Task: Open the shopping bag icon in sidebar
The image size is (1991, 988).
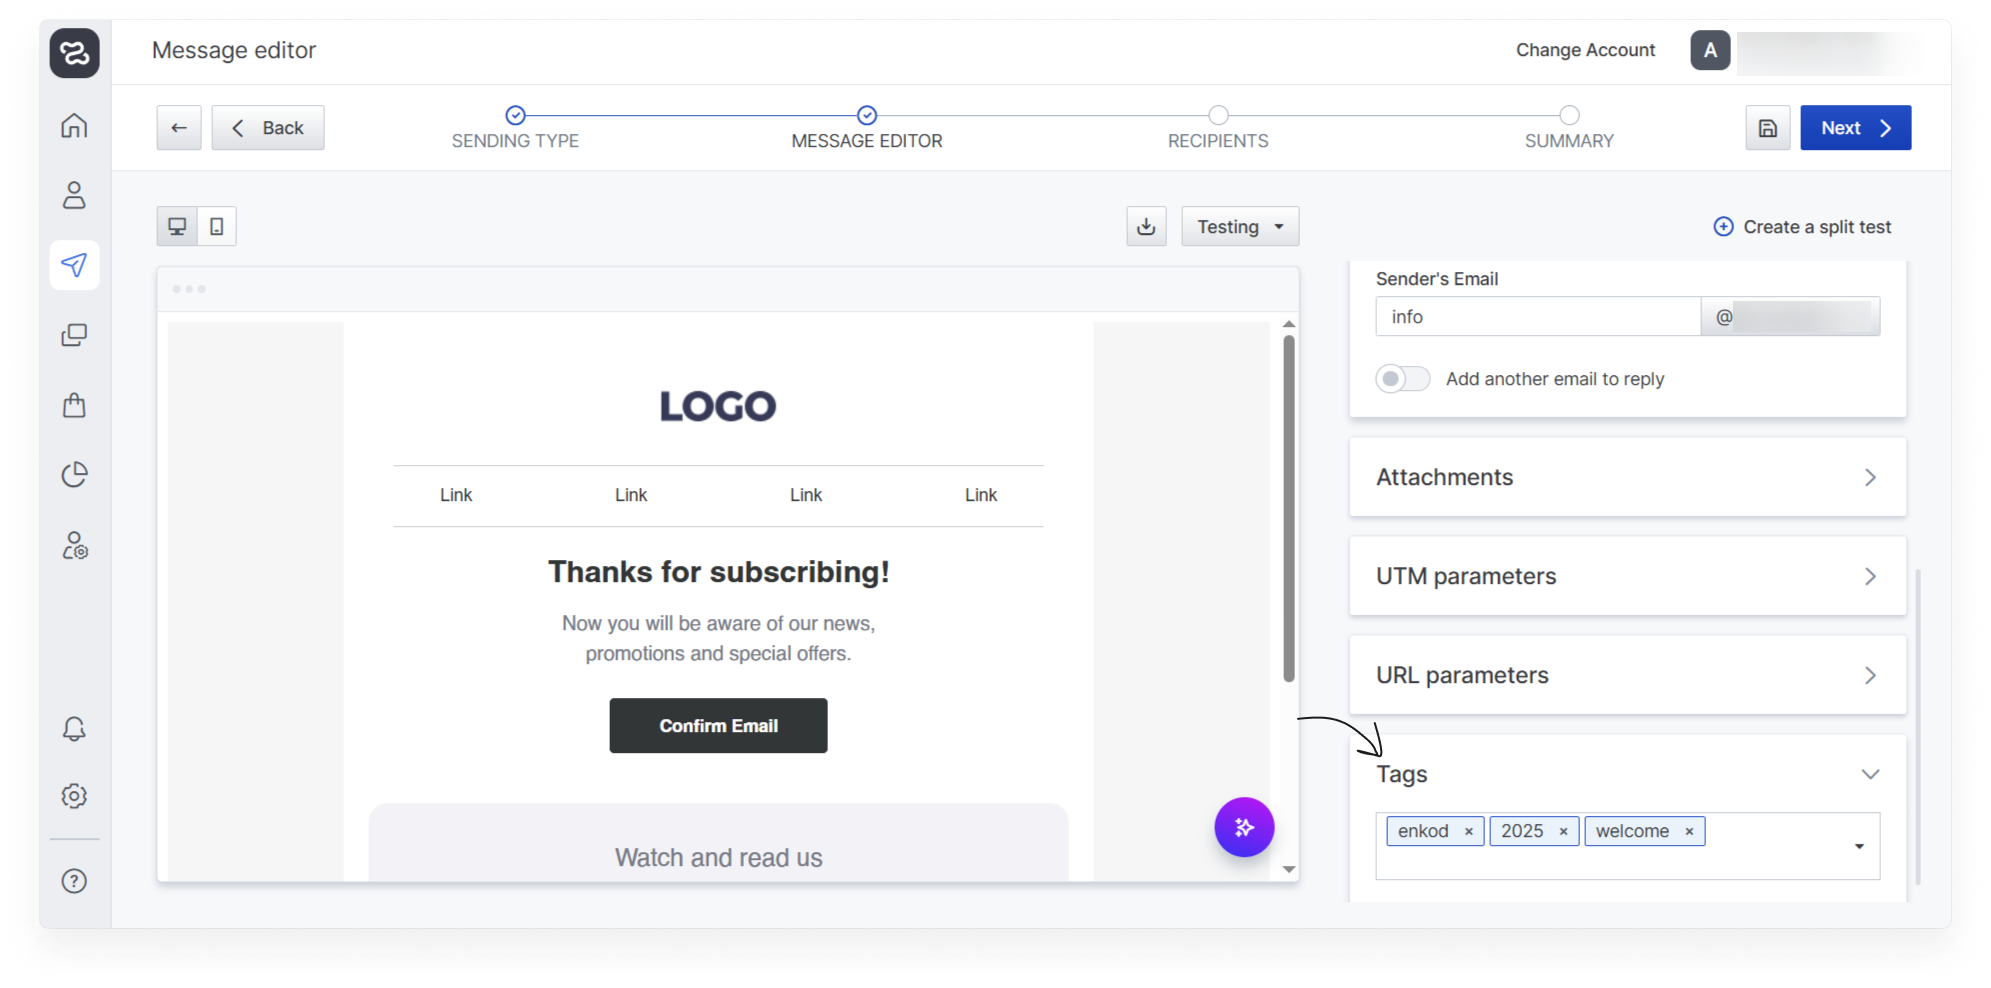Action: tap(74, 405)
